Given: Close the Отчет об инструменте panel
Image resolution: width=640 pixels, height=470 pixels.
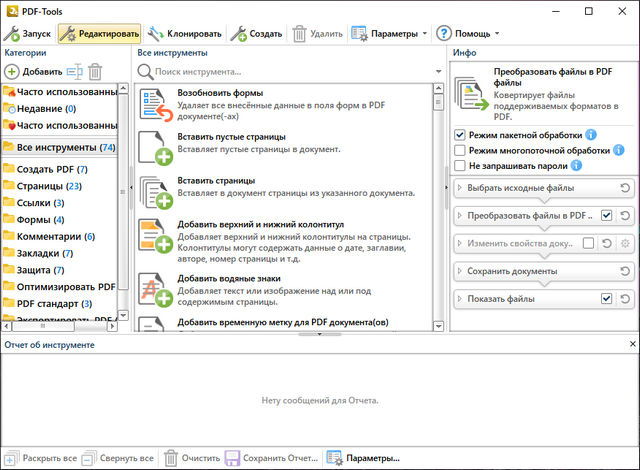Looking at the screenshot, I should [630, 344].
